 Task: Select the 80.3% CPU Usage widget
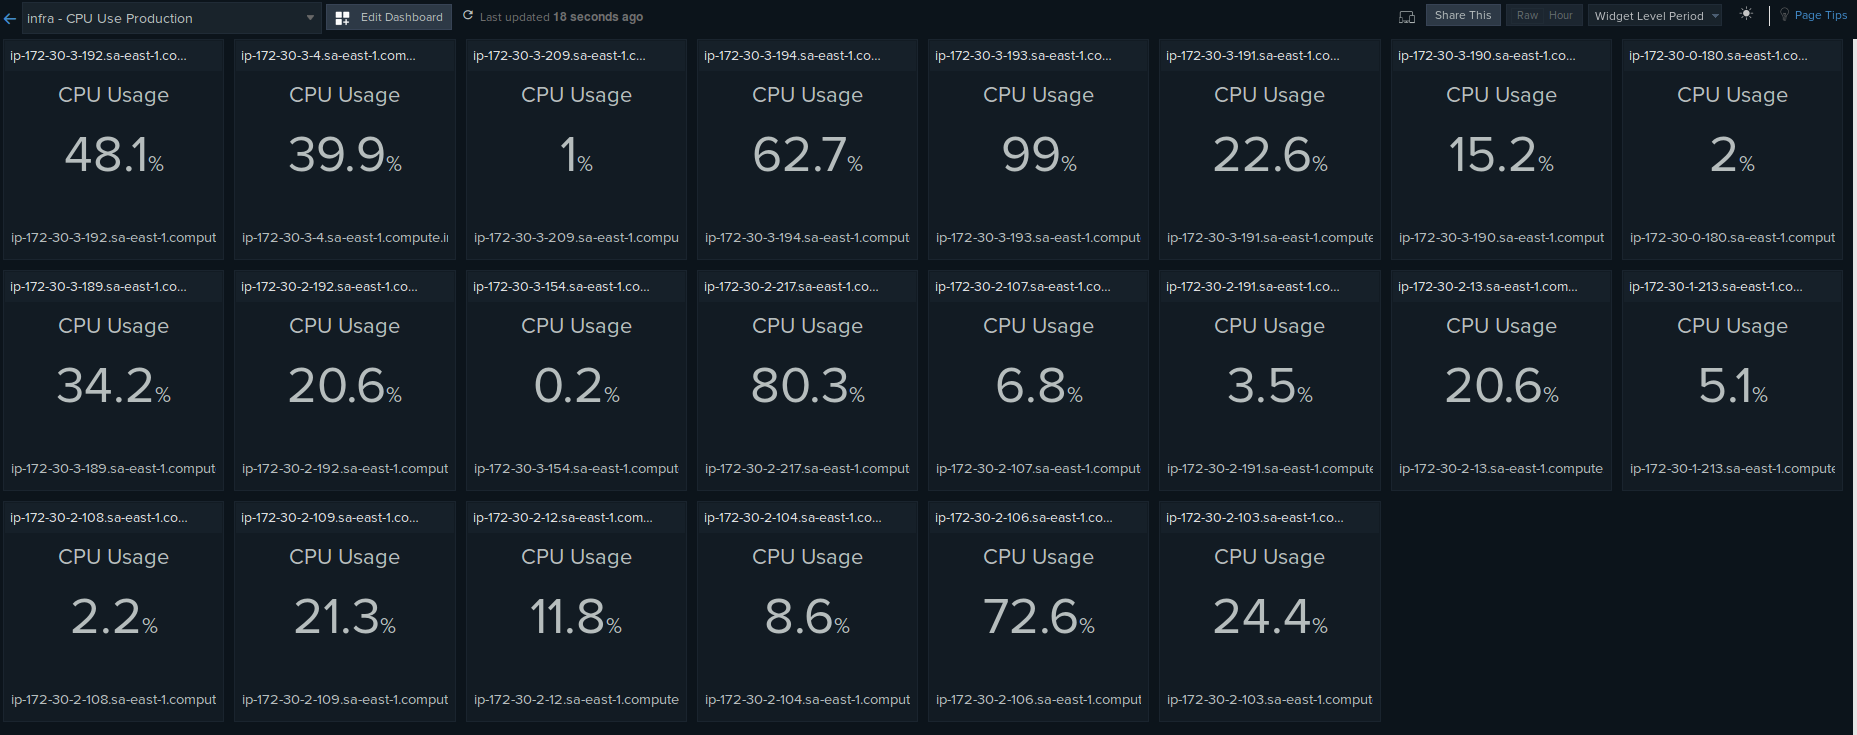807,386
